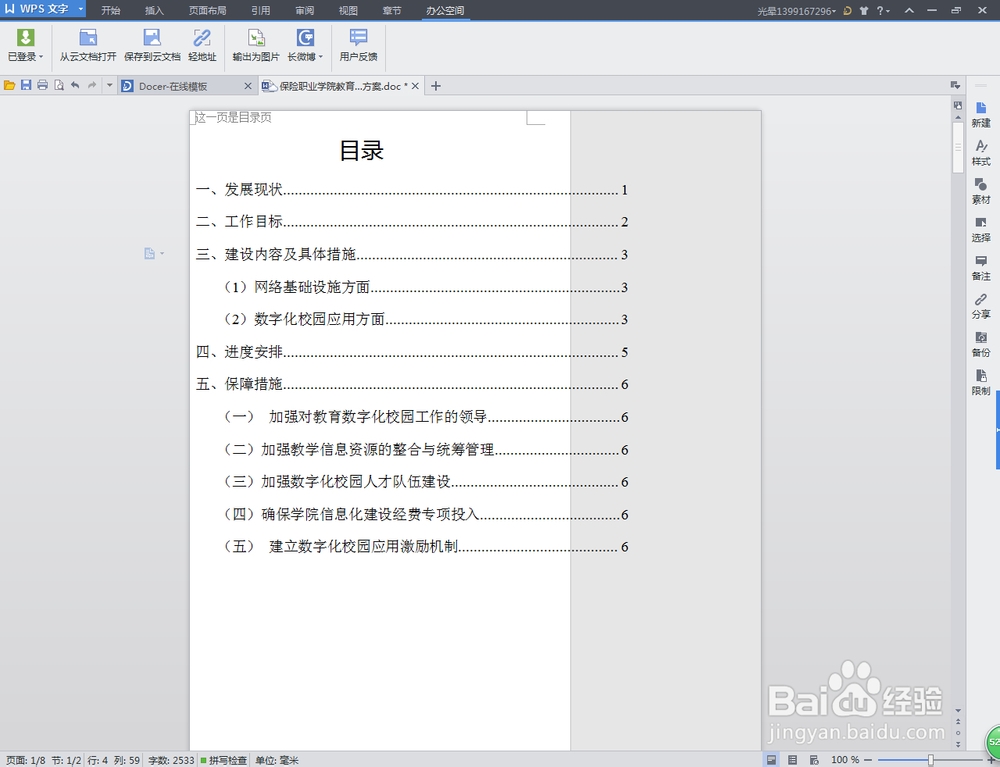This screenshot has width=1000, height=767.
Task: Click the 轻地址 toolbar icon
Action: 201,46
